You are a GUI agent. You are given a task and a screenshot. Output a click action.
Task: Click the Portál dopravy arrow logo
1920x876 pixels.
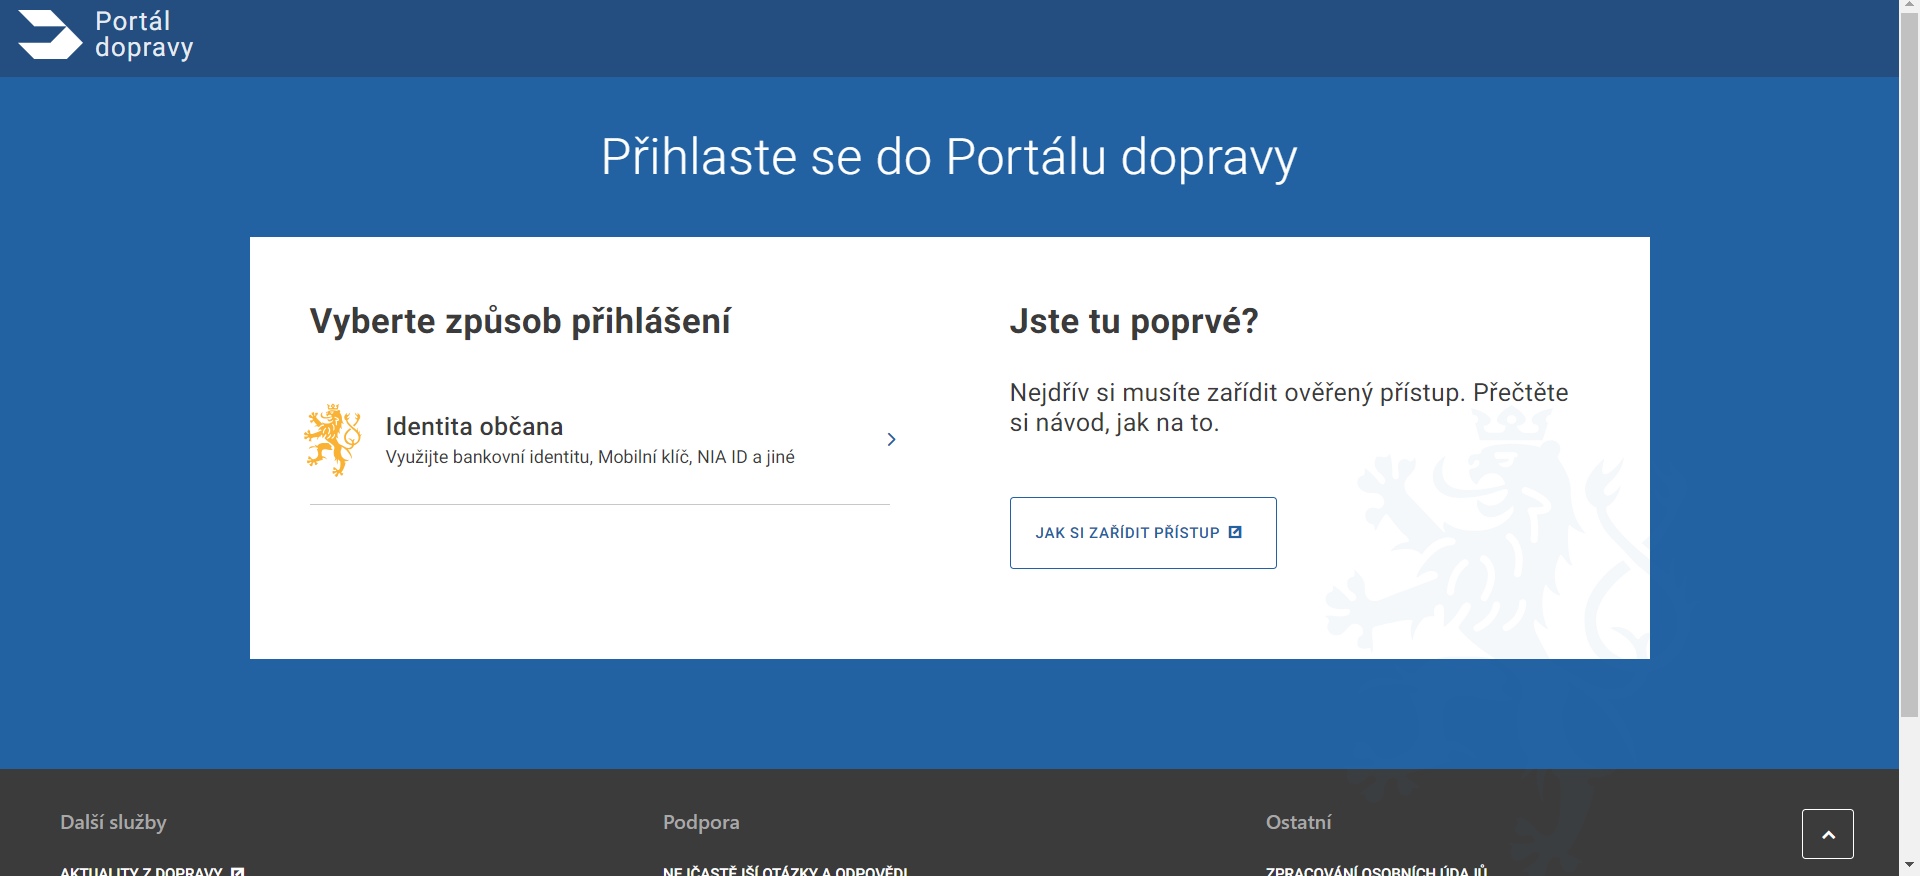pyautogui.click(x=50, y=35)
